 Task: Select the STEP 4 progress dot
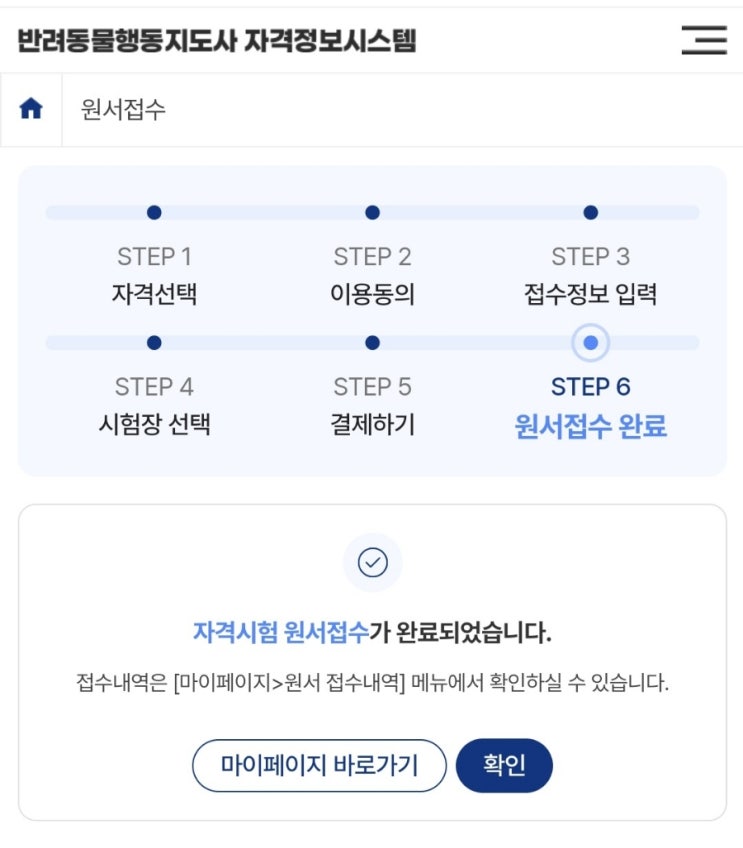(154, 343)
